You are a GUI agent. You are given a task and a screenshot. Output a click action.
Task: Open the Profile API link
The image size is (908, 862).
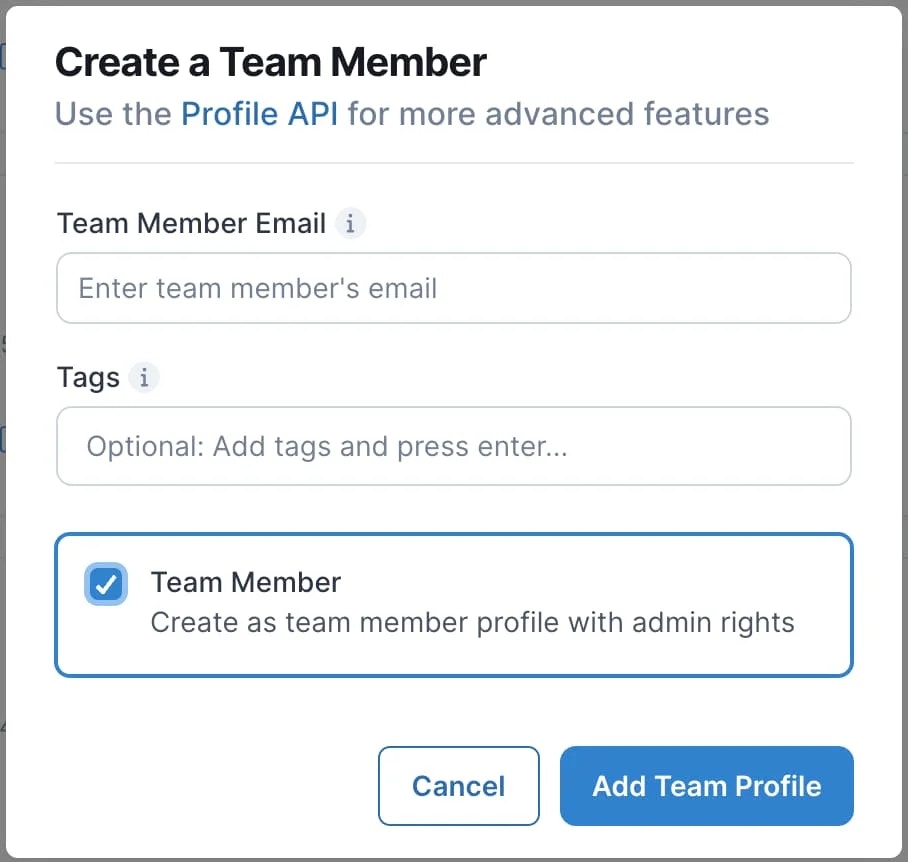tap(259, 113)
